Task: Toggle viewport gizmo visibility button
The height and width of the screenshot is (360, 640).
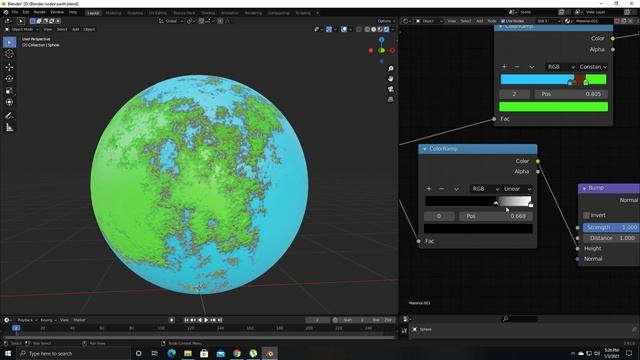Action: point(329,29)
